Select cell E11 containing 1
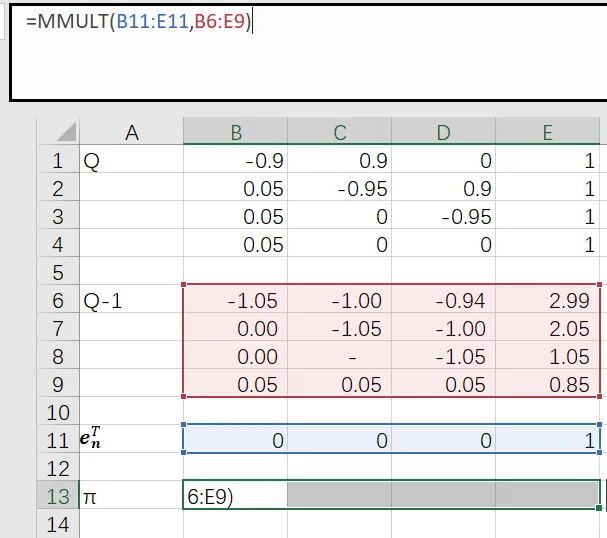Viewport: 607px width, 538px height. (x=550, y=440)
